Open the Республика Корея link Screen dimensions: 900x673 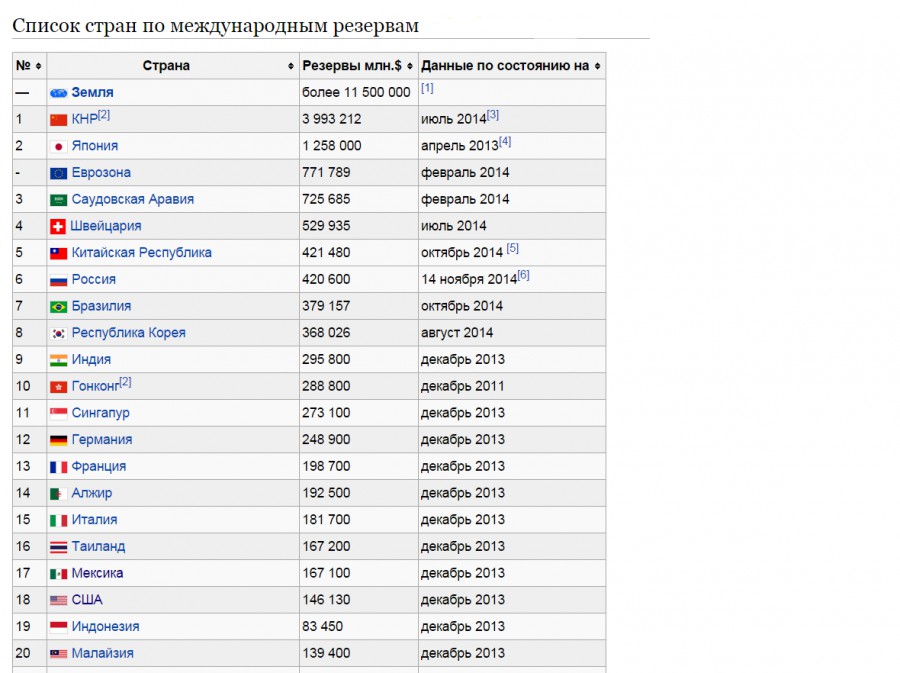click(x=129, y=333)
